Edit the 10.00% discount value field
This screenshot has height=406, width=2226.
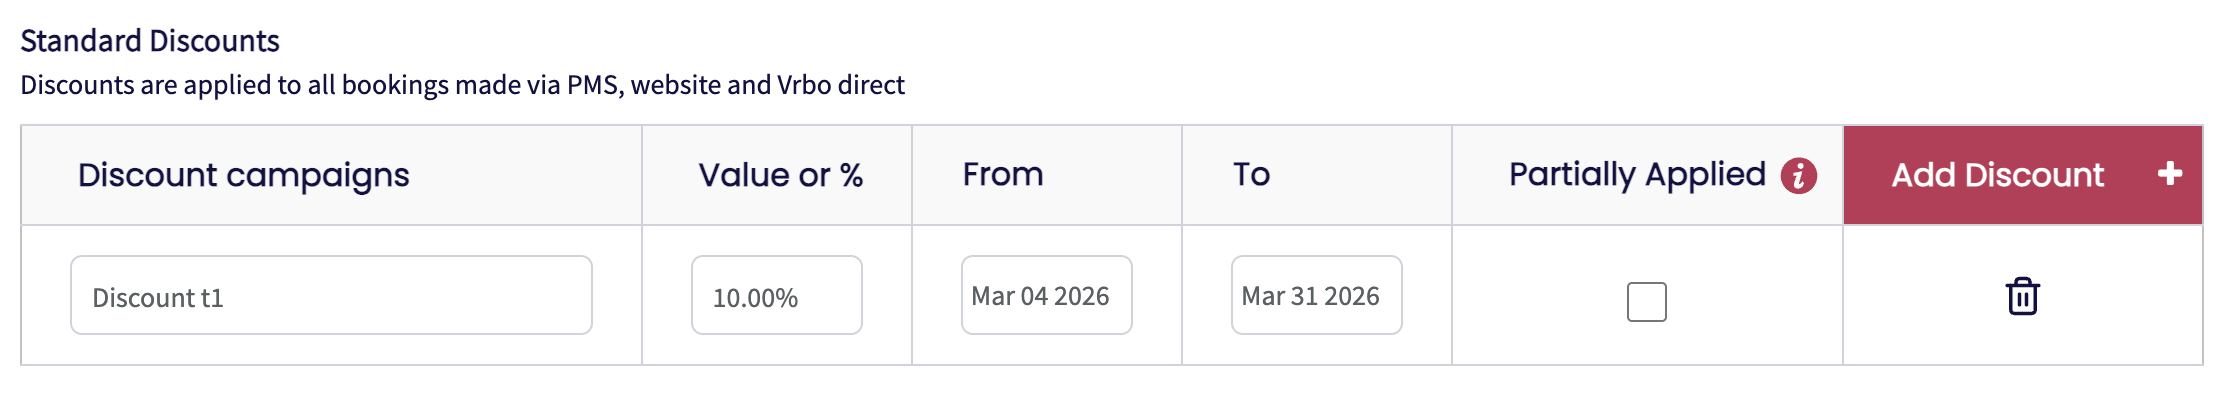point(776,295)
